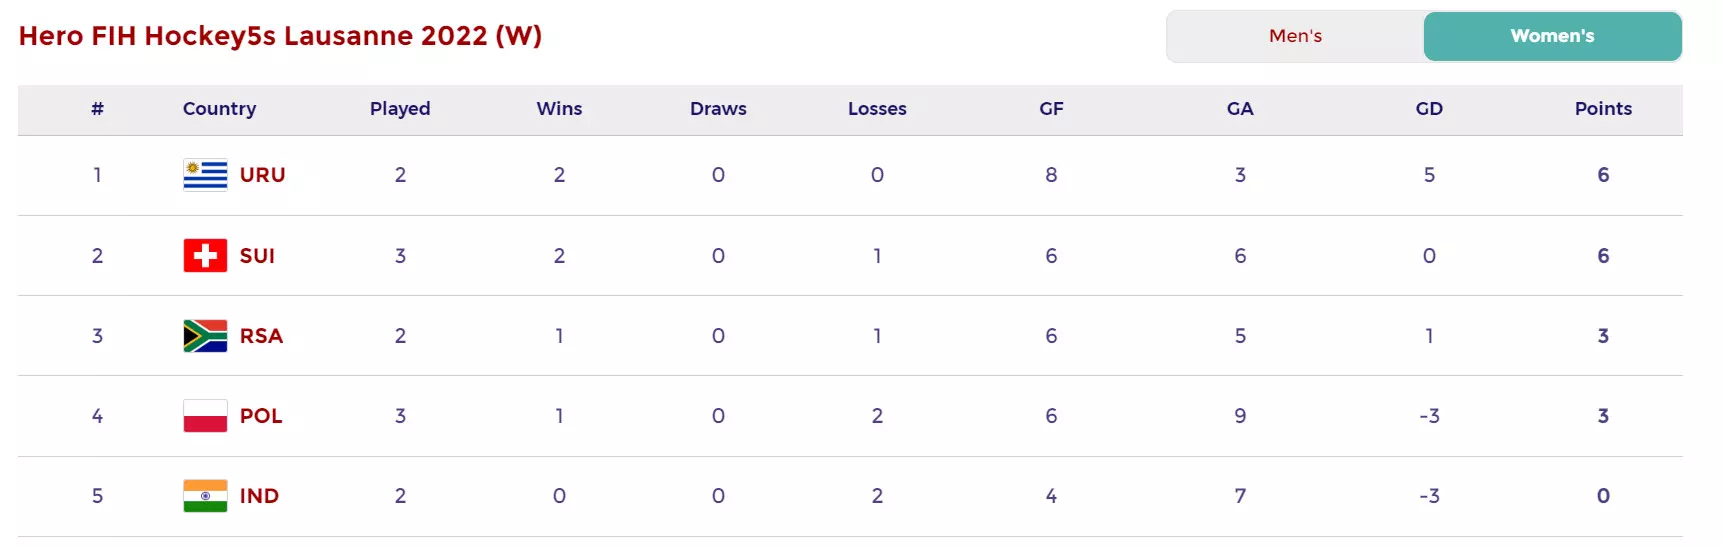
Task: Click the Draws column header
Action: [718, 109]
